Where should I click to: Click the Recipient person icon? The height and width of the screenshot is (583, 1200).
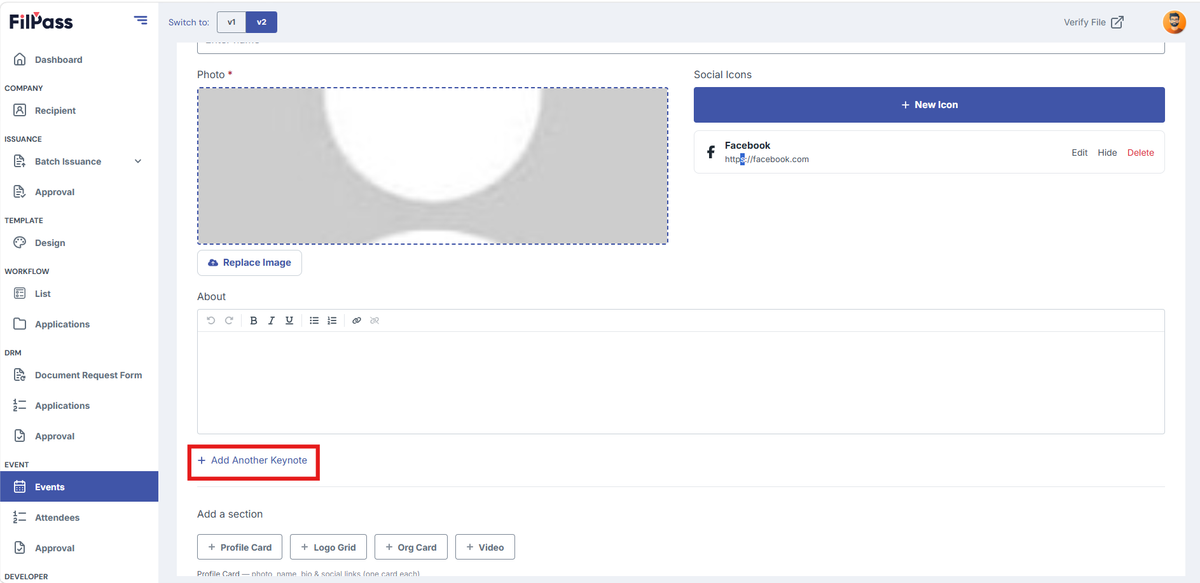click(20, 111)
